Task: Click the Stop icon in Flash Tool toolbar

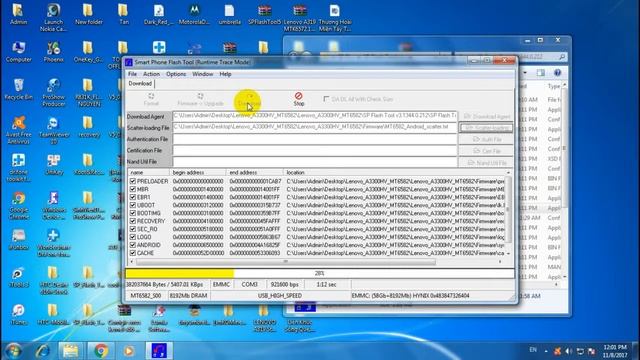Action: (298, 96)
